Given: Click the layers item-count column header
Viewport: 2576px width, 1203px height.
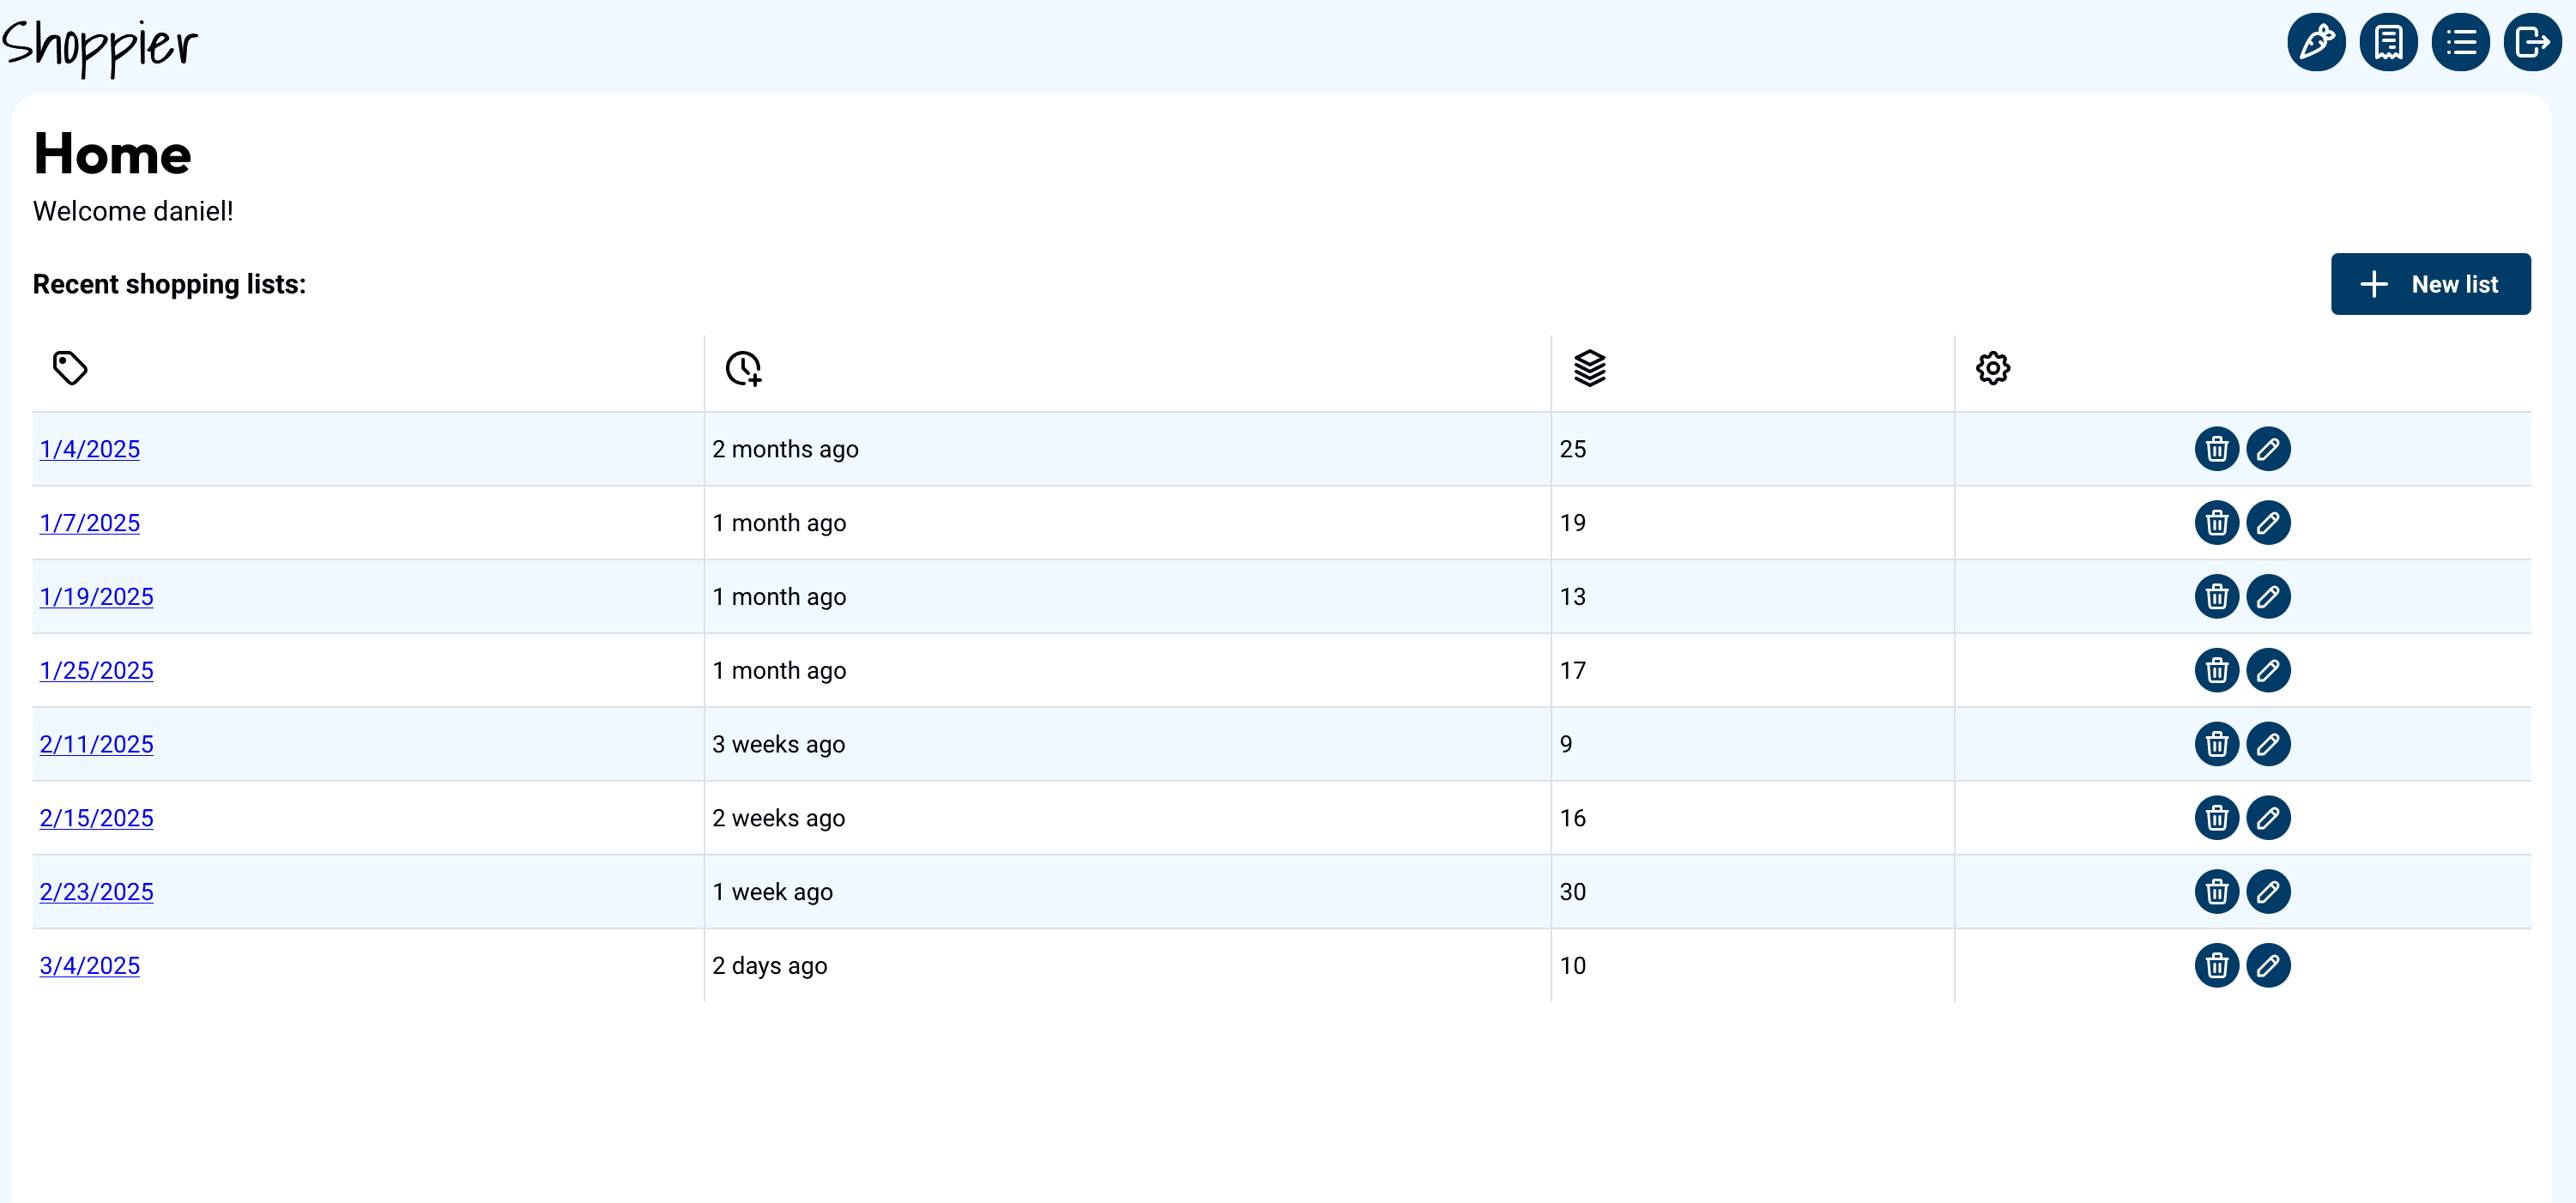Looking at the screenshot, I should tap(1589, 368).
